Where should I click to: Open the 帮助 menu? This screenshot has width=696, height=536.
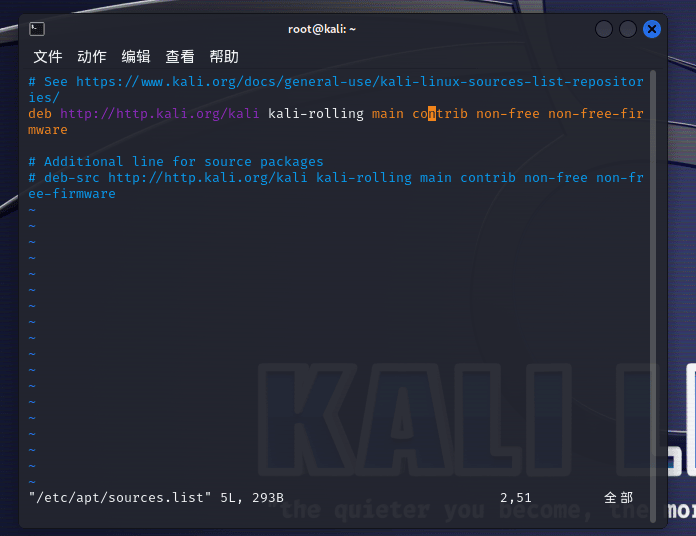(224, 57)
